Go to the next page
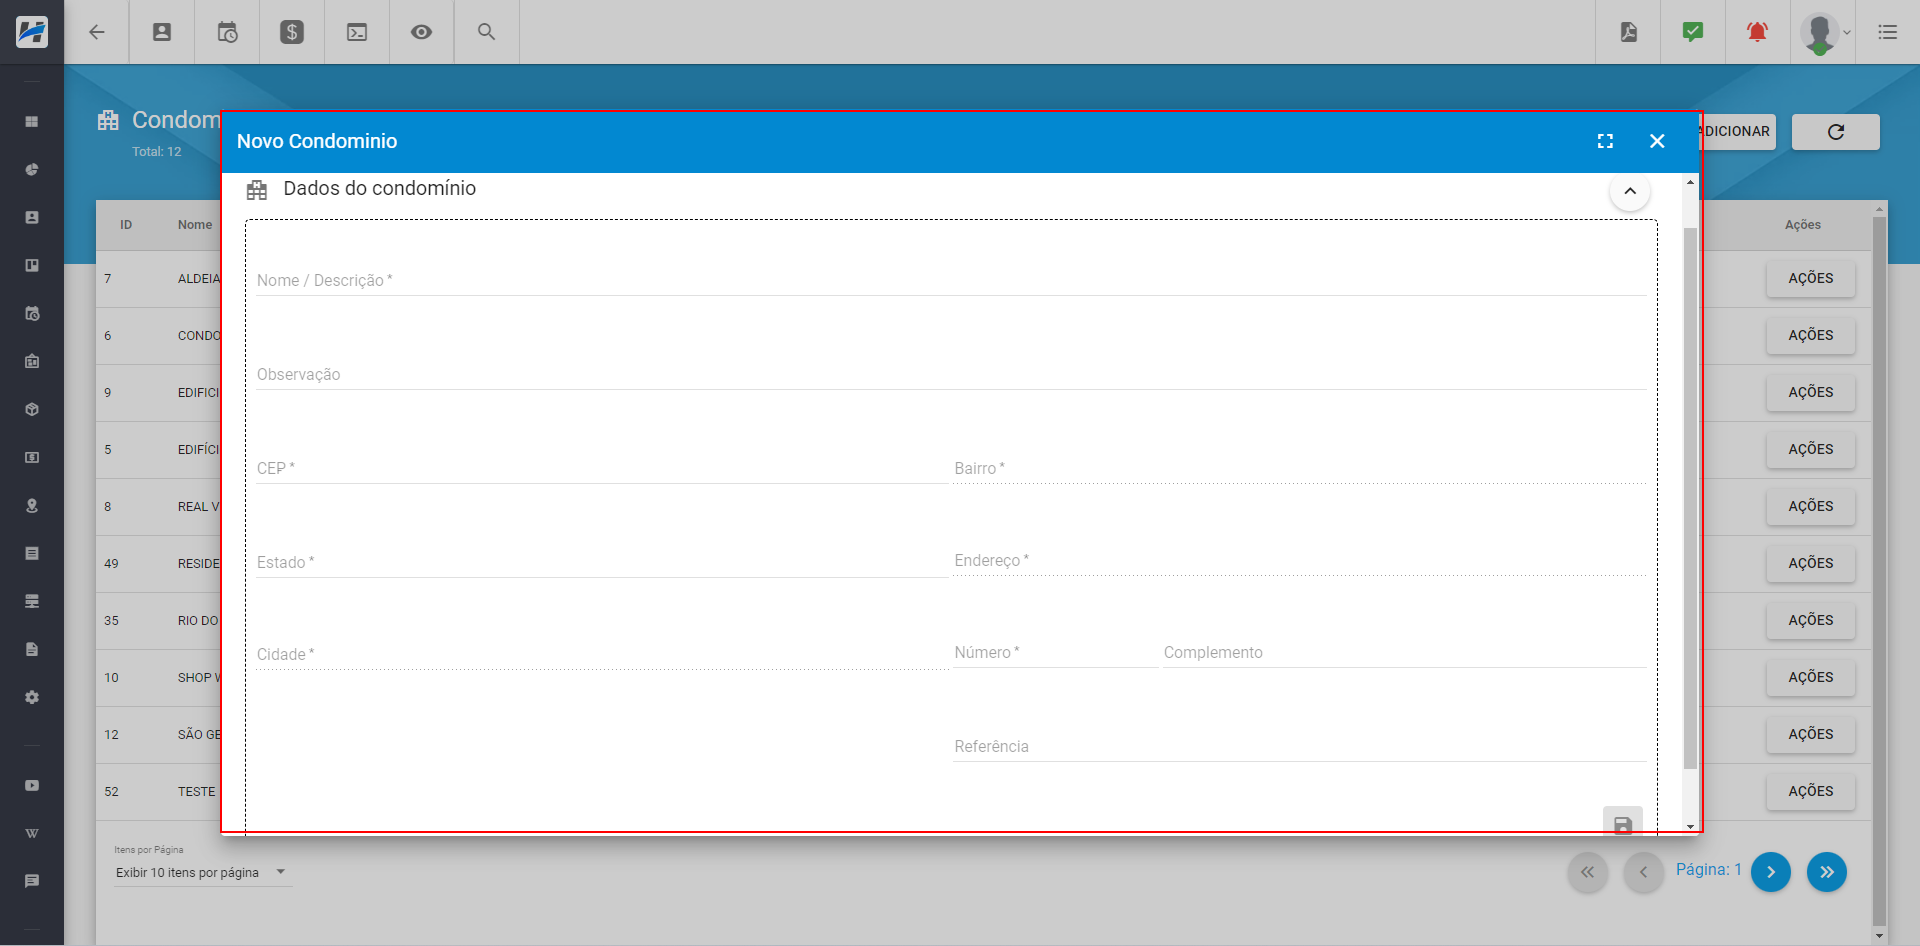Screen dimensions: 1920x946 point(1771,872)
